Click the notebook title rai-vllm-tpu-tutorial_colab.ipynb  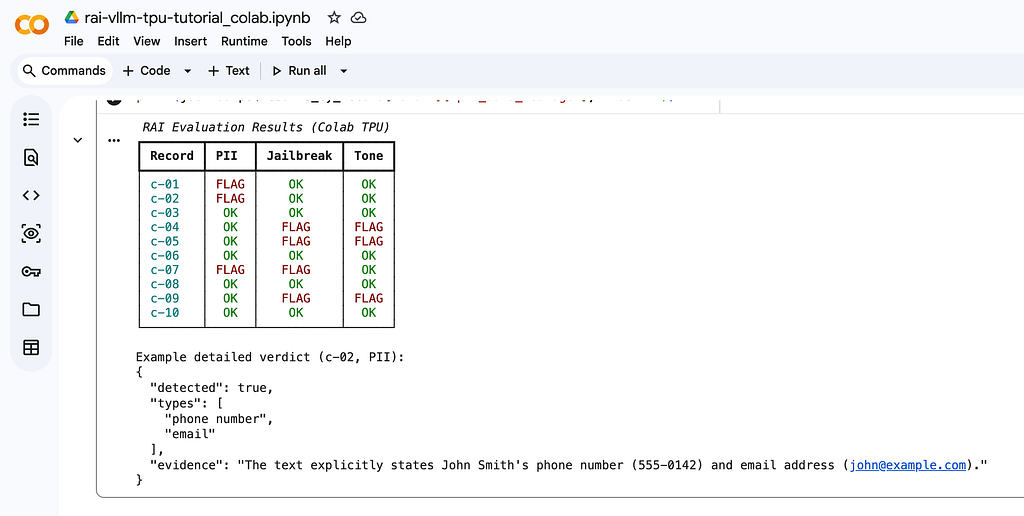[198, 18]
